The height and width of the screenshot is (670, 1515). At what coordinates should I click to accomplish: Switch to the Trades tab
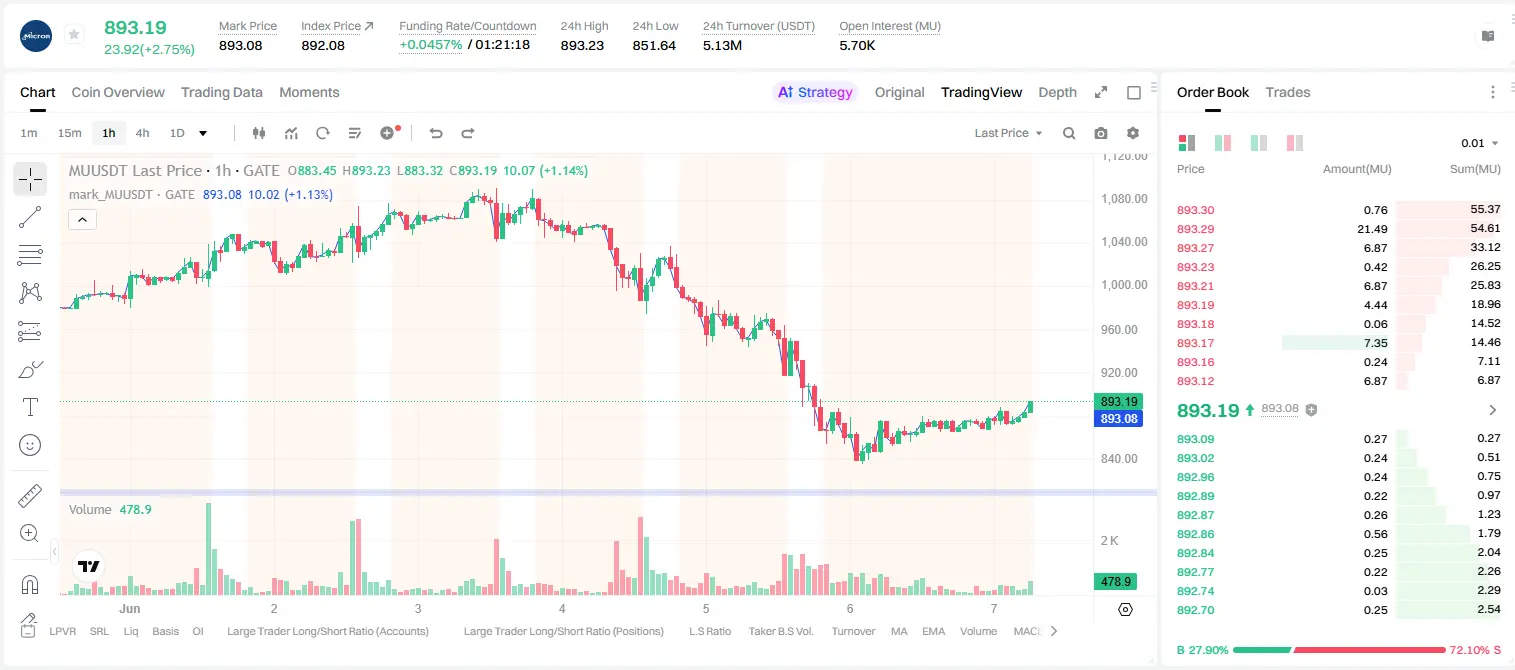click(x=1288, y=92)
